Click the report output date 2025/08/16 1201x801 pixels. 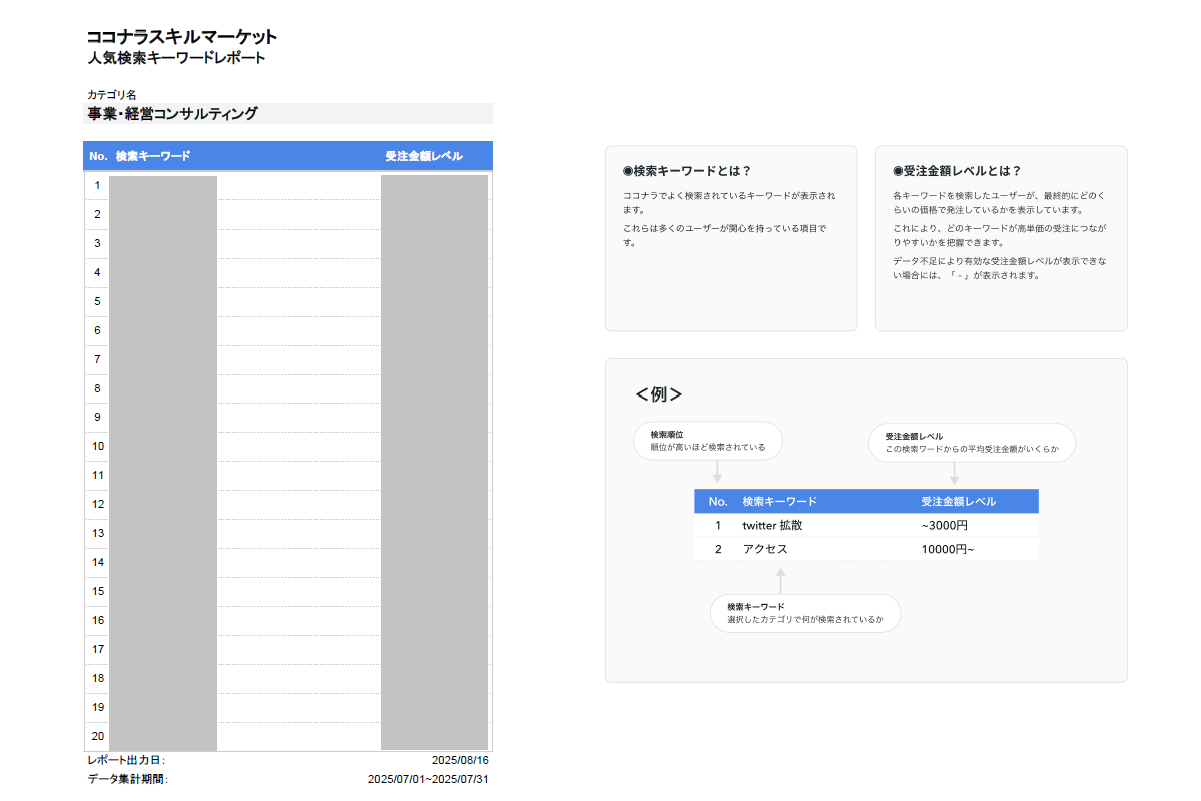pyautogui.click(x=460, y=760)
